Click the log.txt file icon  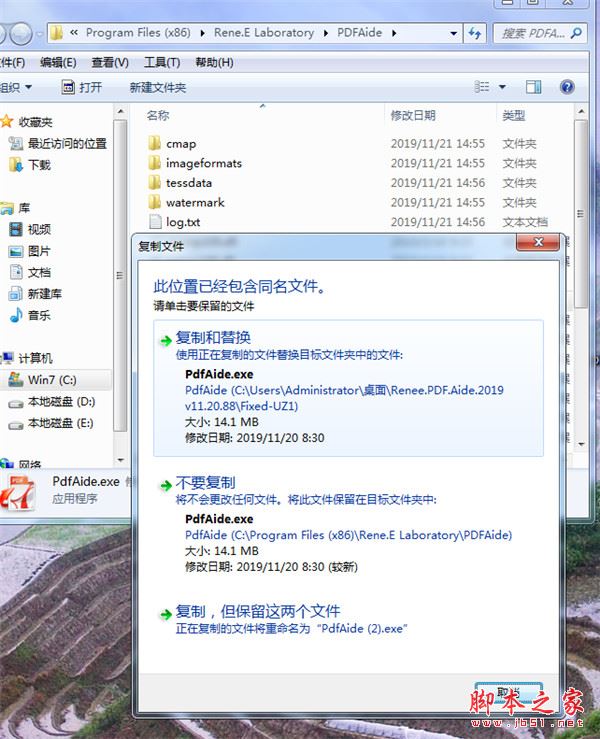click(x=155, y=222)
